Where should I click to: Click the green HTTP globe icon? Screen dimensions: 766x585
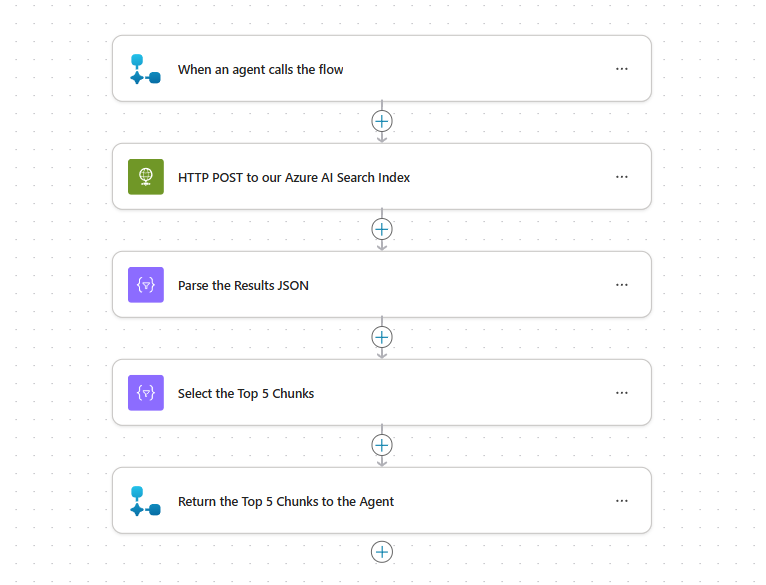[x=146, y=177]
